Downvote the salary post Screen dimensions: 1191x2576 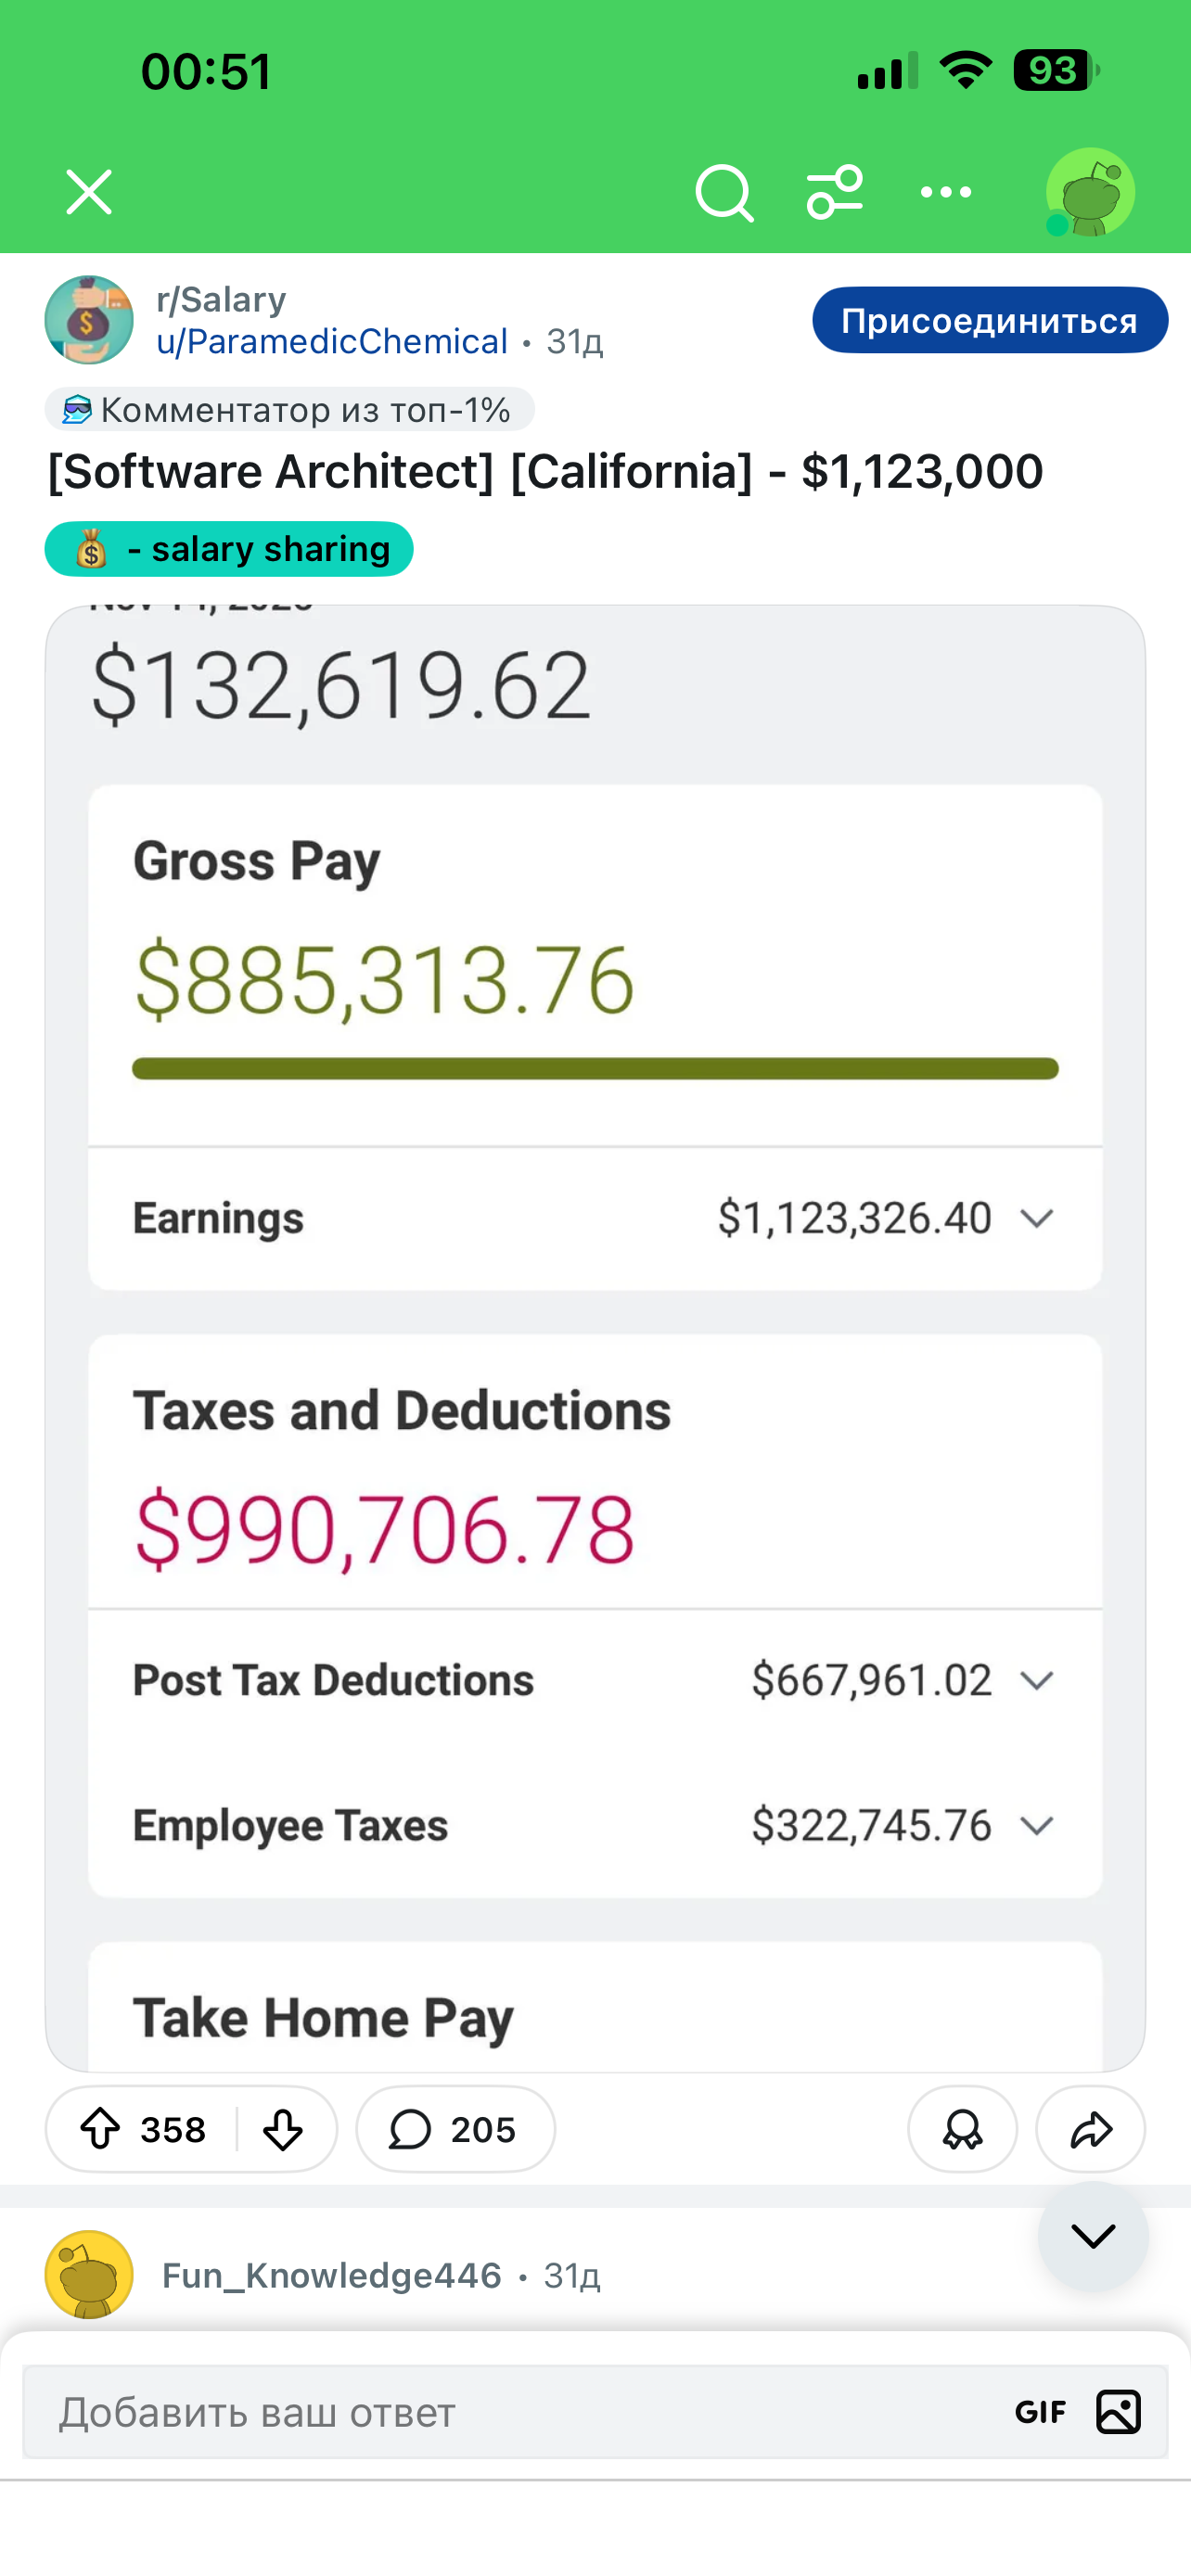(283, 2129)
